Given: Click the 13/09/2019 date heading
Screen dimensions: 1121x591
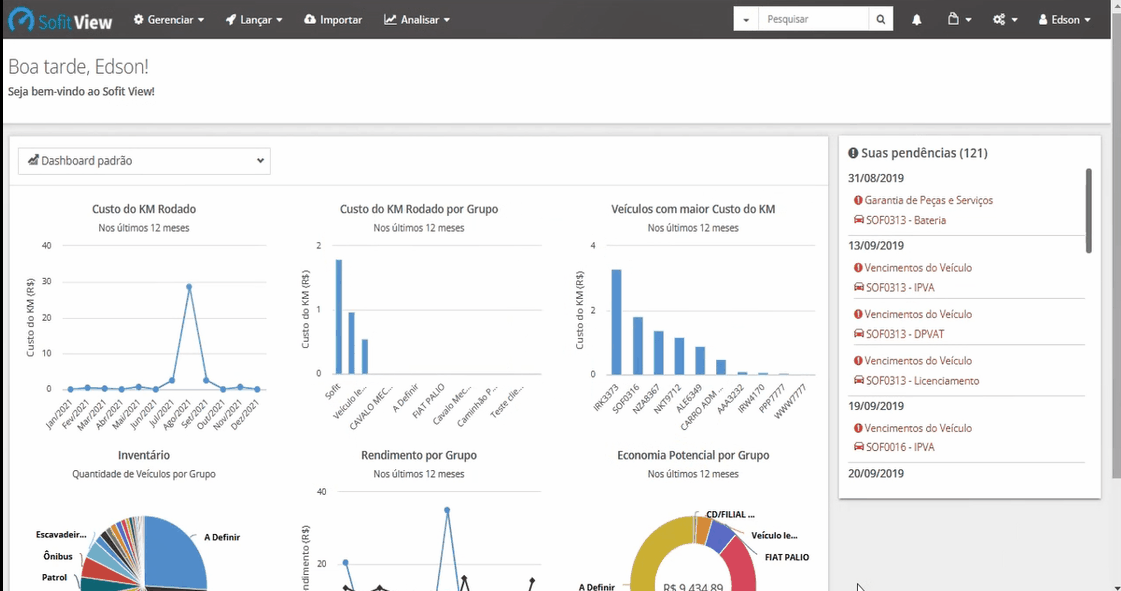Looking at the screenshot, I should [876, 245].
